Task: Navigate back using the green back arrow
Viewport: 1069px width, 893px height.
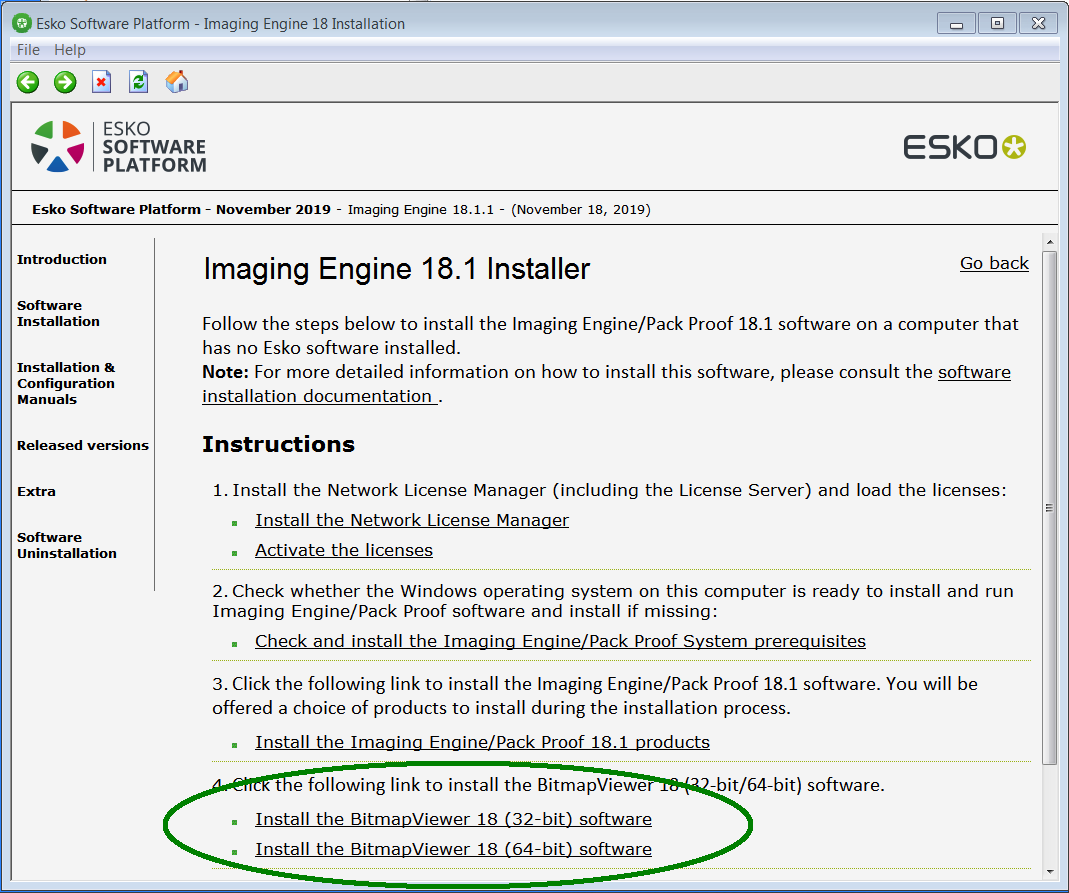Action: coord(27,82)
